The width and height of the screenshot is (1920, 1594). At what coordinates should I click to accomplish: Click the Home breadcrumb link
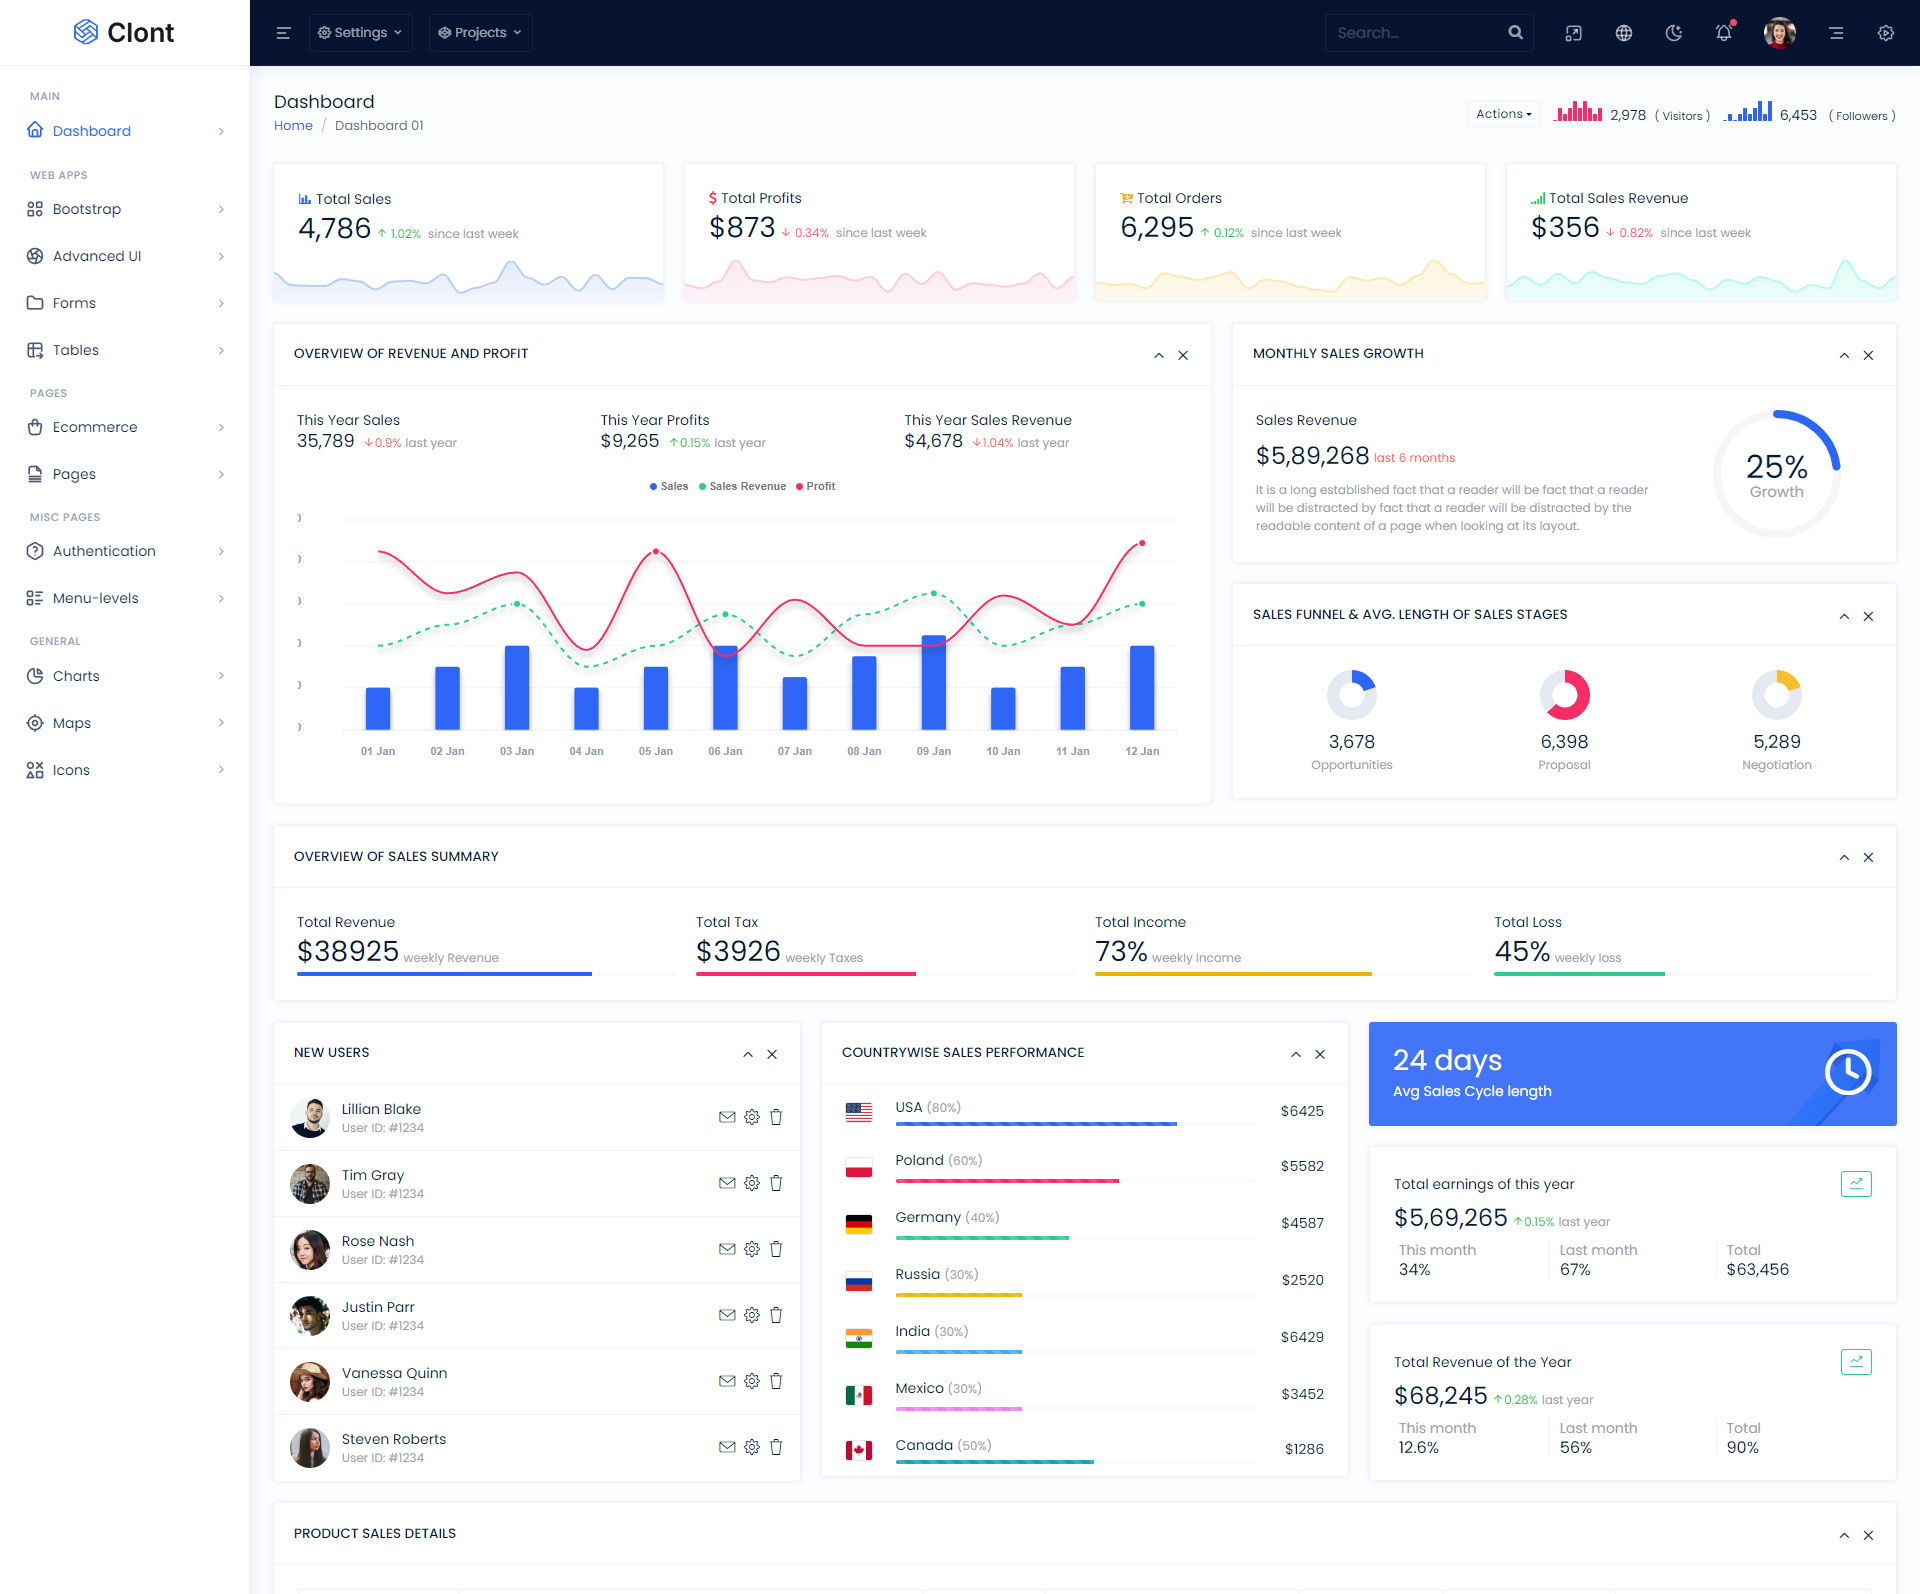(293, 125)
